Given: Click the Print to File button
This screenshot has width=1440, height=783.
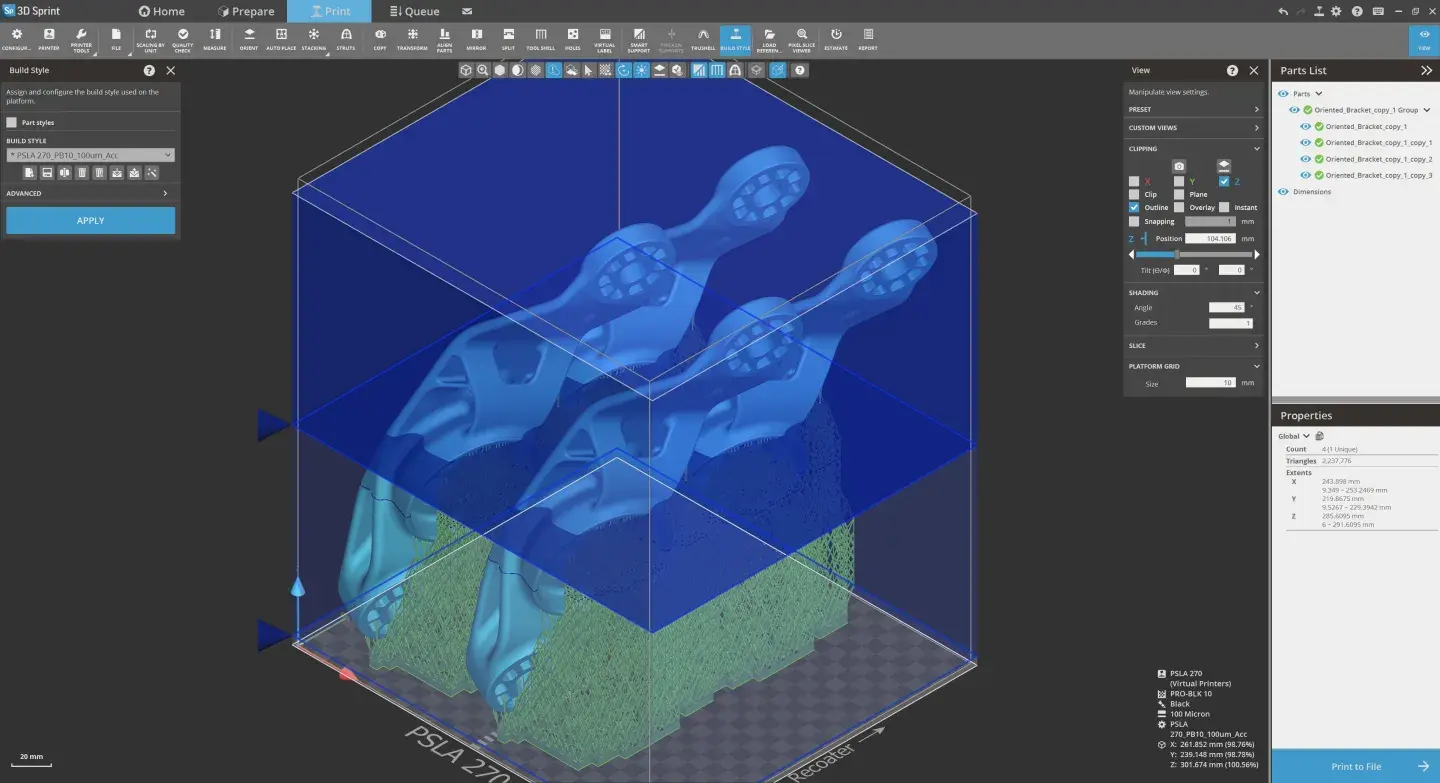Looking at the screenshot, I should click(x=1355, y=766).
